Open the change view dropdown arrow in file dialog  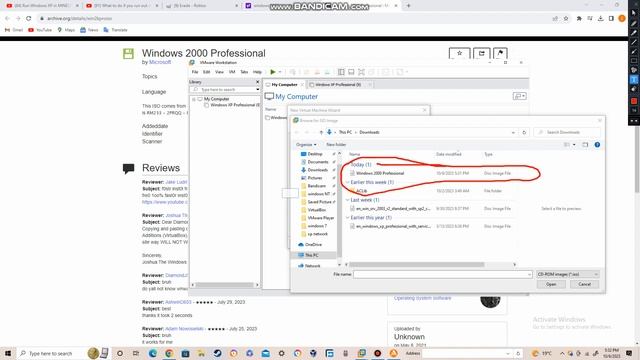574,144
